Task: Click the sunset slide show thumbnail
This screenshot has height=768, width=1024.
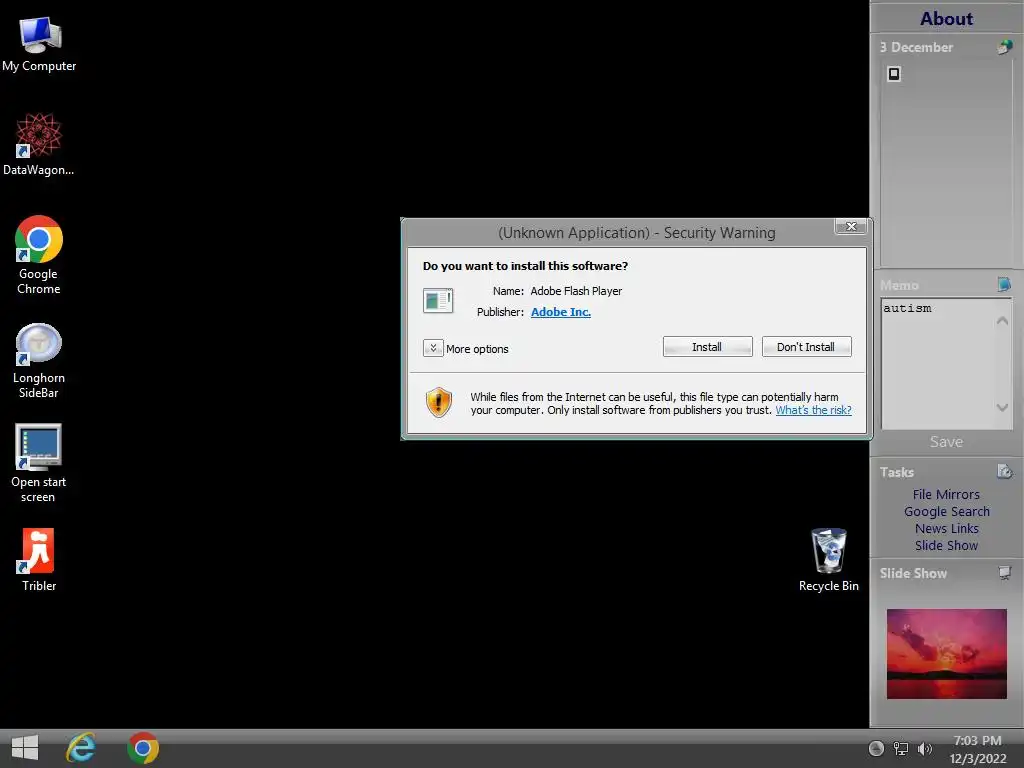Action: pyautogui.click(x=946, y=654)
